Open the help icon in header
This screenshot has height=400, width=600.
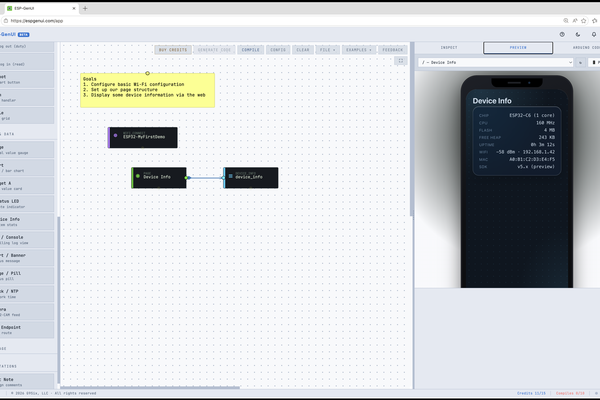click(x=562, y=34)
